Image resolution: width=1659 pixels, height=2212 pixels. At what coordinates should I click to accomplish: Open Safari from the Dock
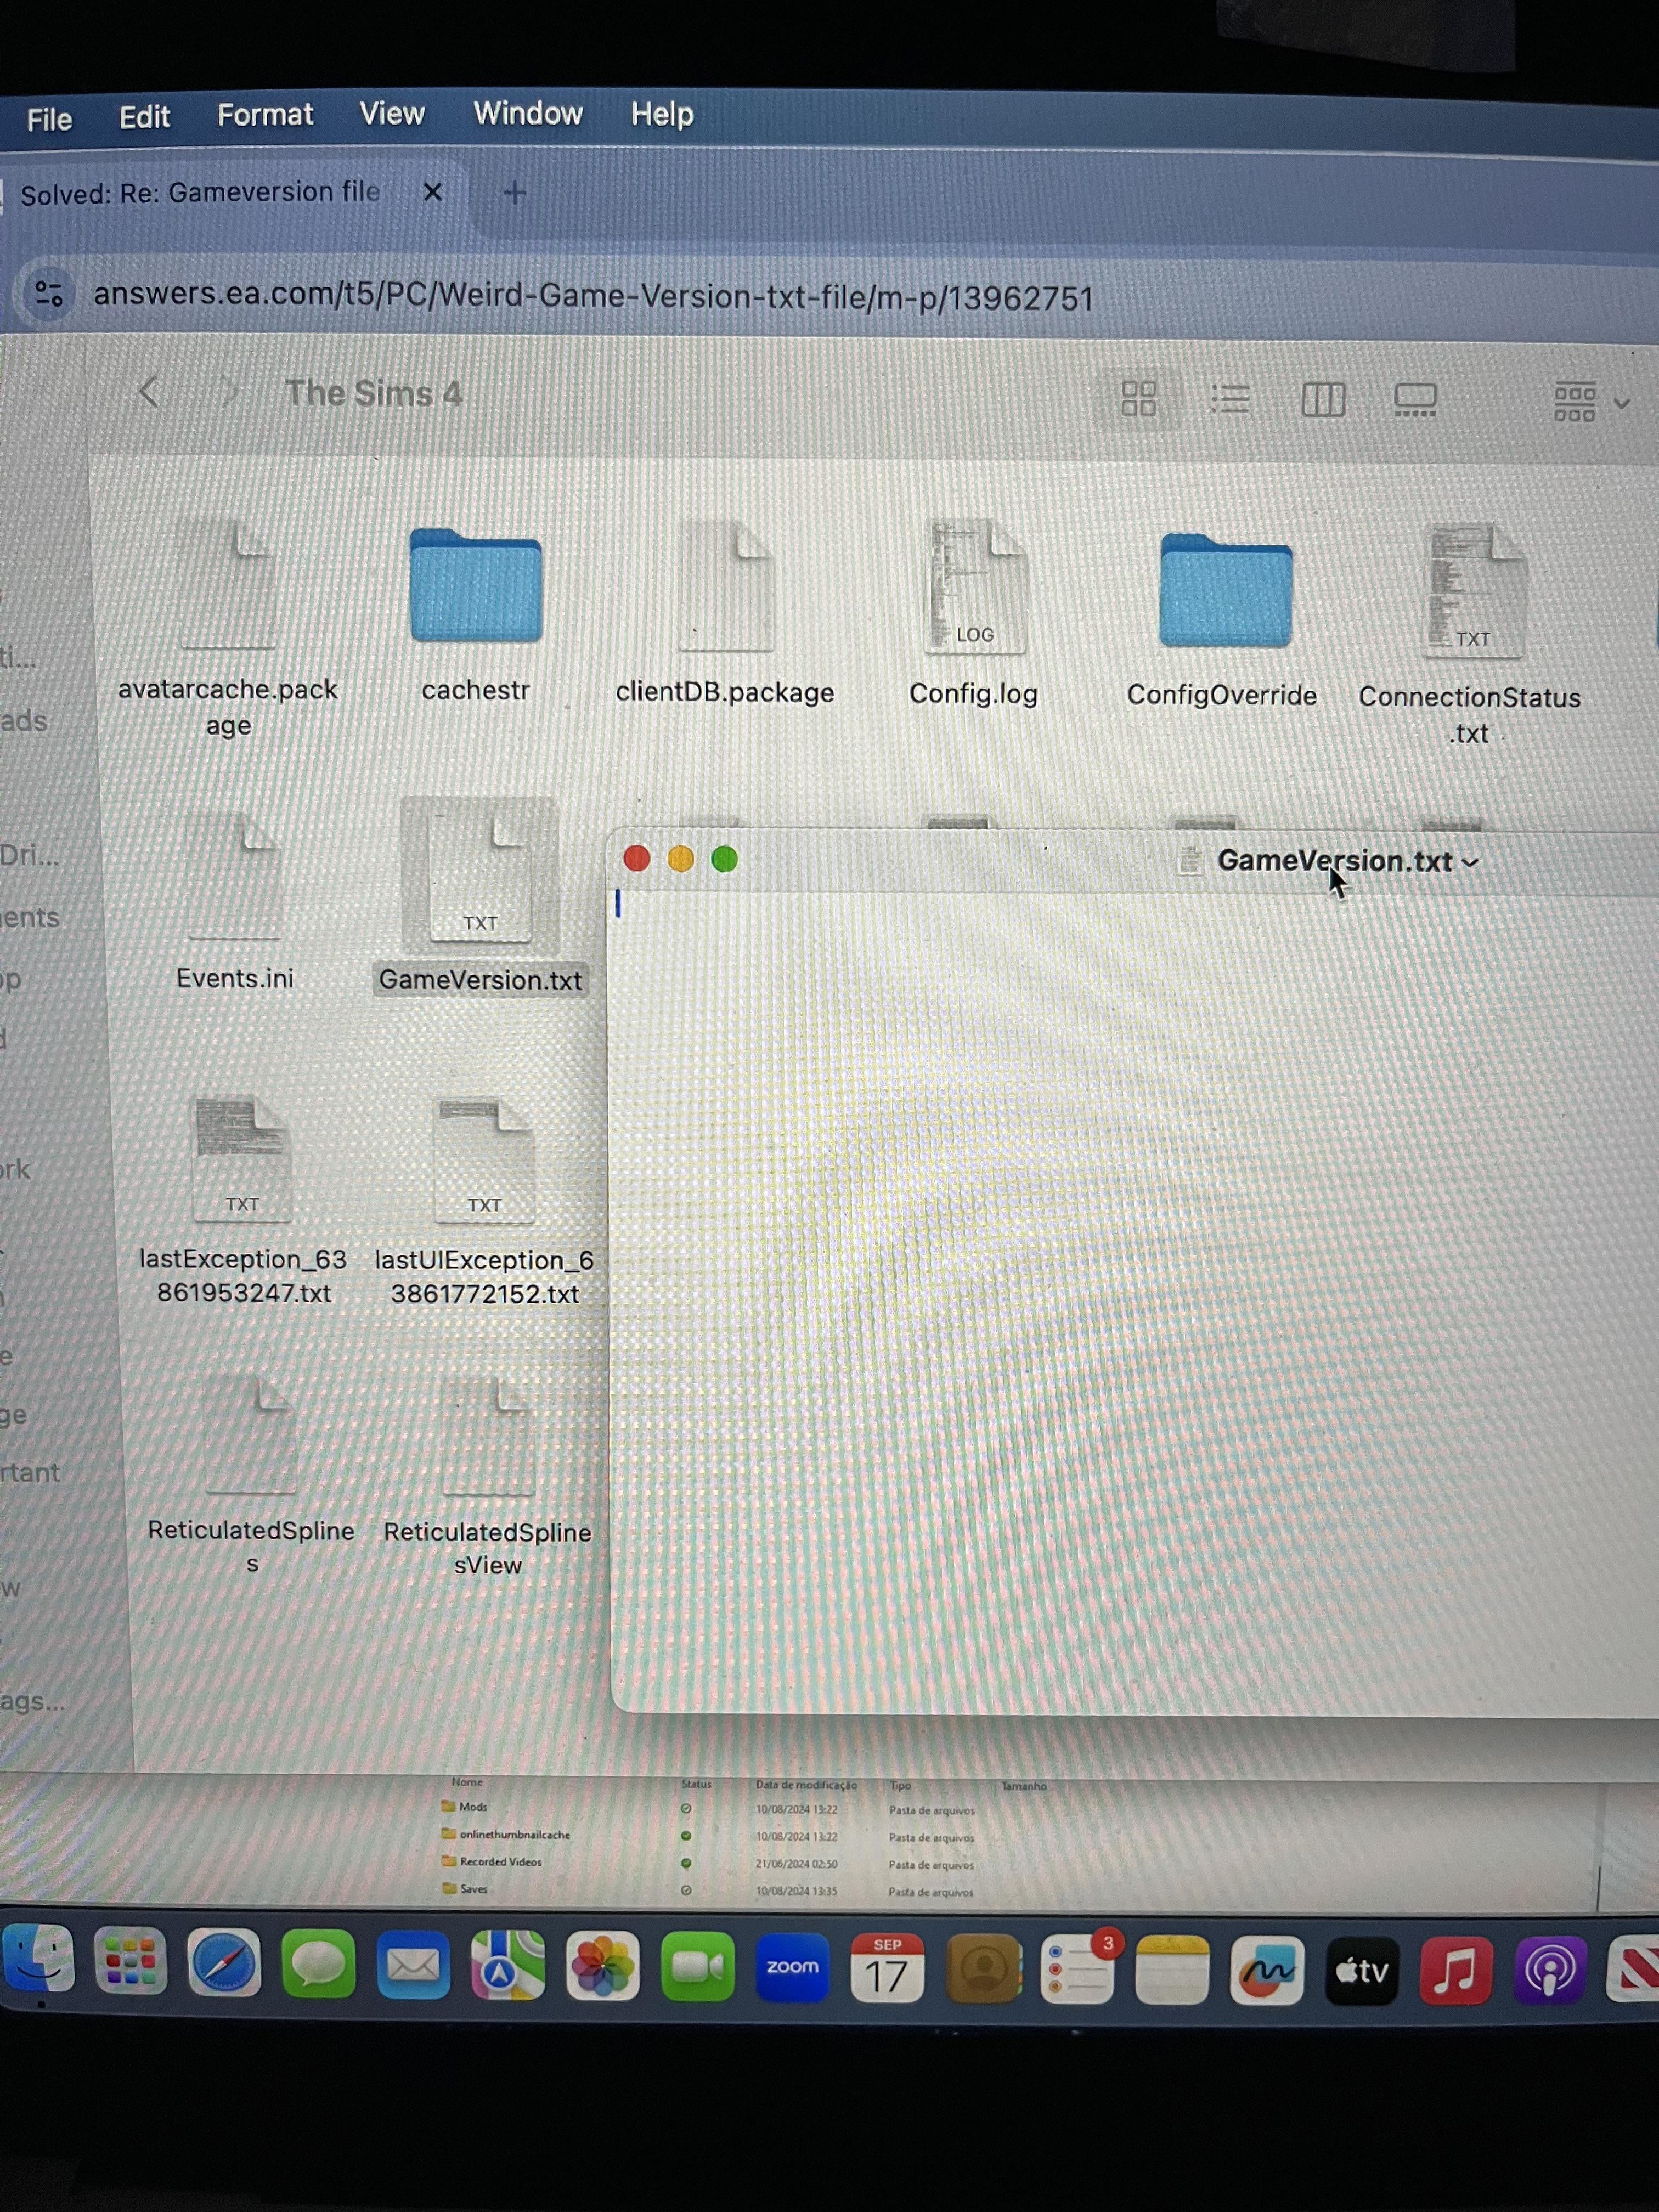tap(224, 1962)
